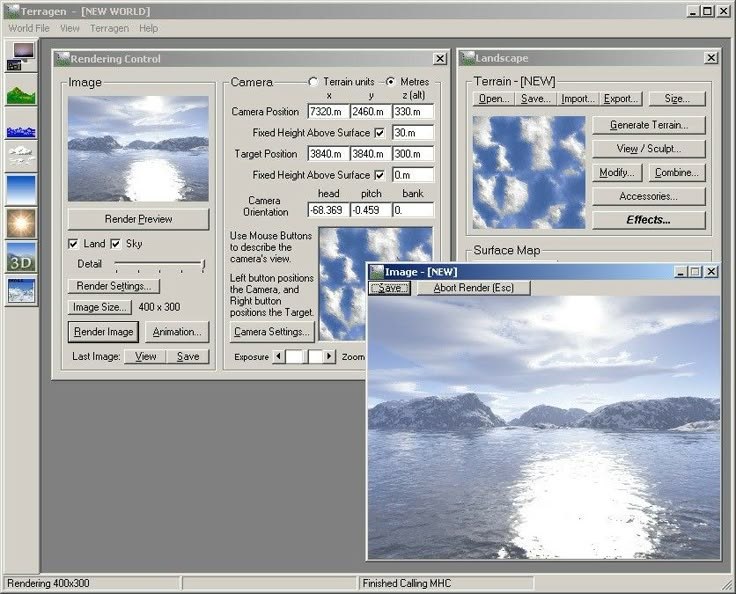Open Camera Settings dialog
Screen dimensions: 736x594
(272, 332)
